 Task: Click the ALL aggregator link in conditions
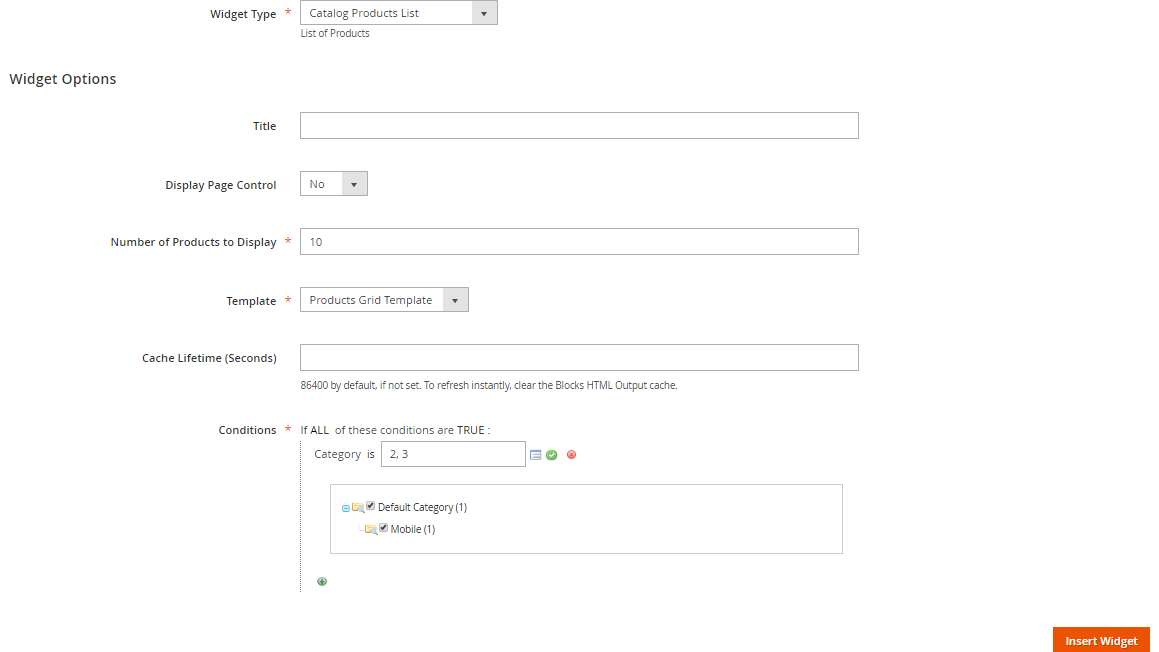[x=319, y=430]
